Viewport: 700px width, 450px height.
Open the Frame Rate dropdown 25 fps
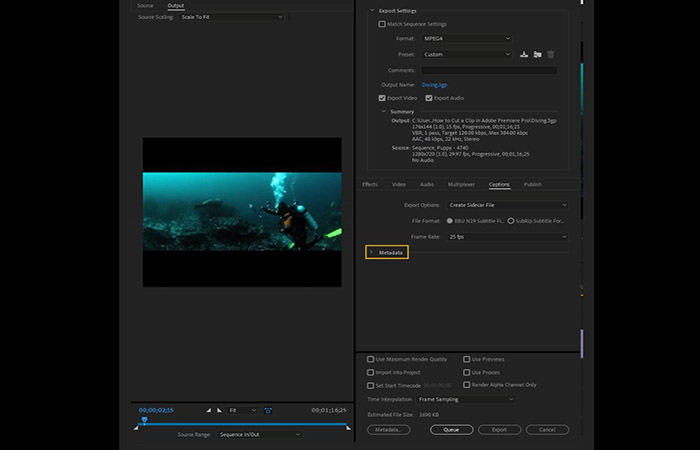tap(508, 237)
